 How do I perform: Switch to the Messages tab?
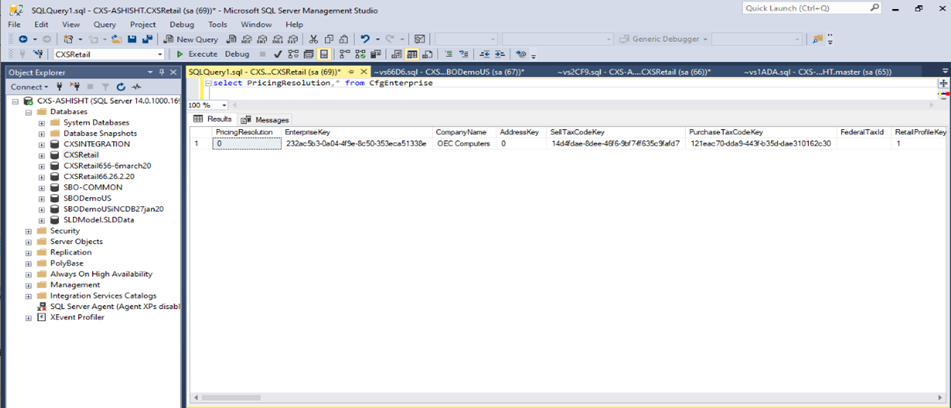point(266,119)
